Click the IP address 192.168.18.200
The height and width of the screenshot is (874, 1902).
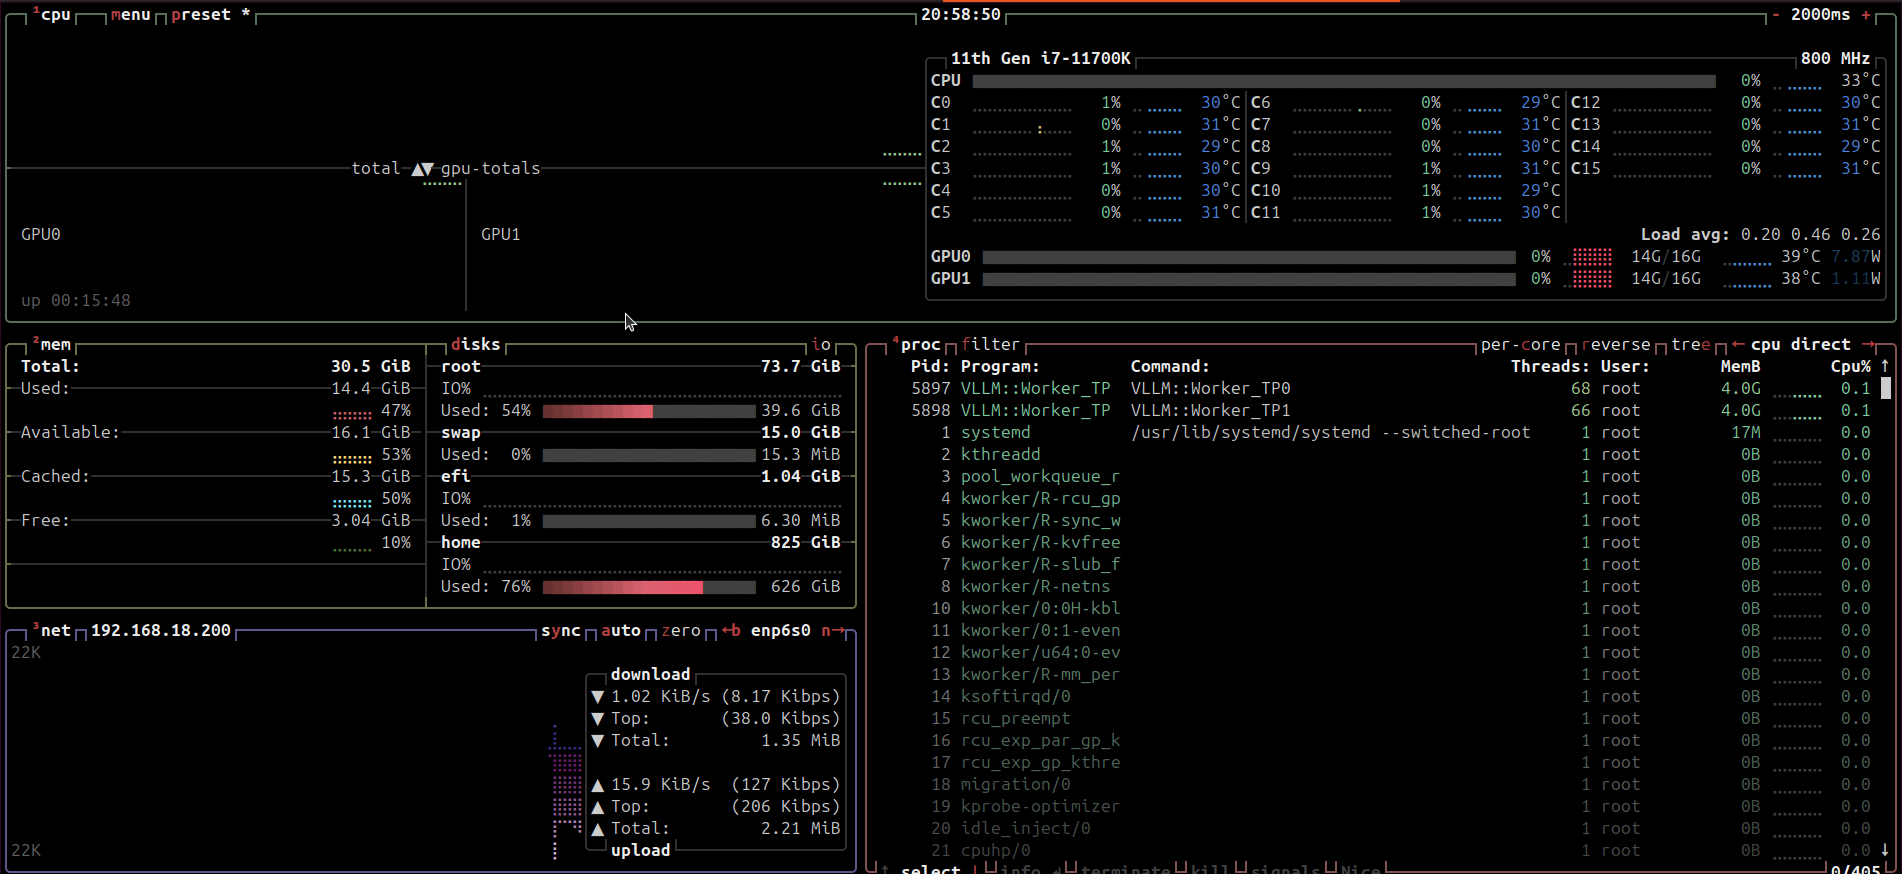click(161, 630)
